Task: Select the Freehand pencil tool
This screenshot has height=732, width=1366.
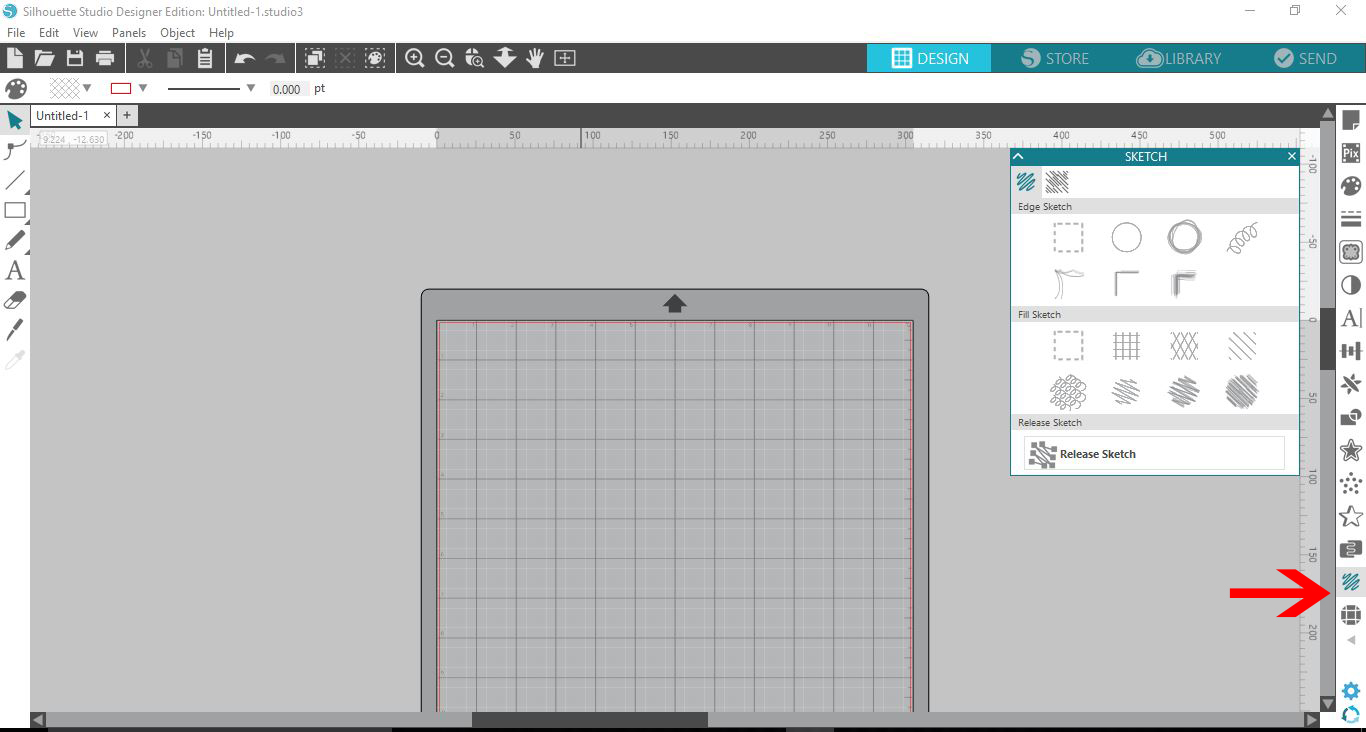Action: pyautogui.click(x=15, y=240)
